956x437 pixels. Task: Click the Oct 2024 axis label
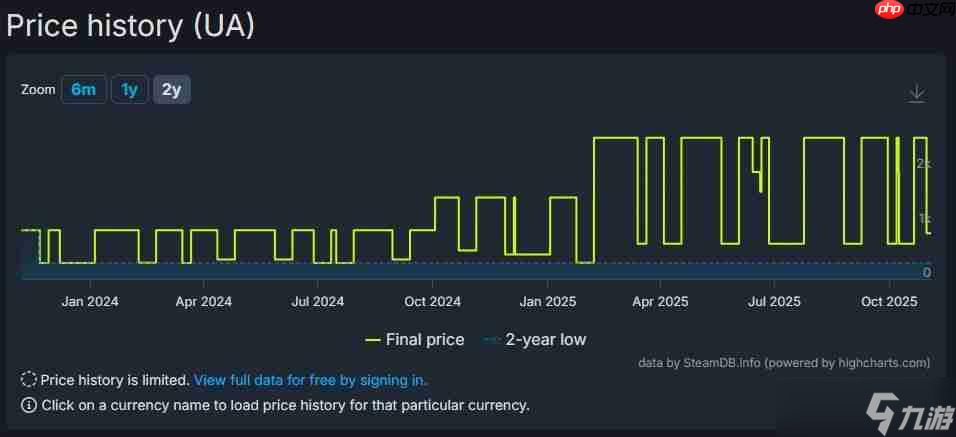click(432, 301)
